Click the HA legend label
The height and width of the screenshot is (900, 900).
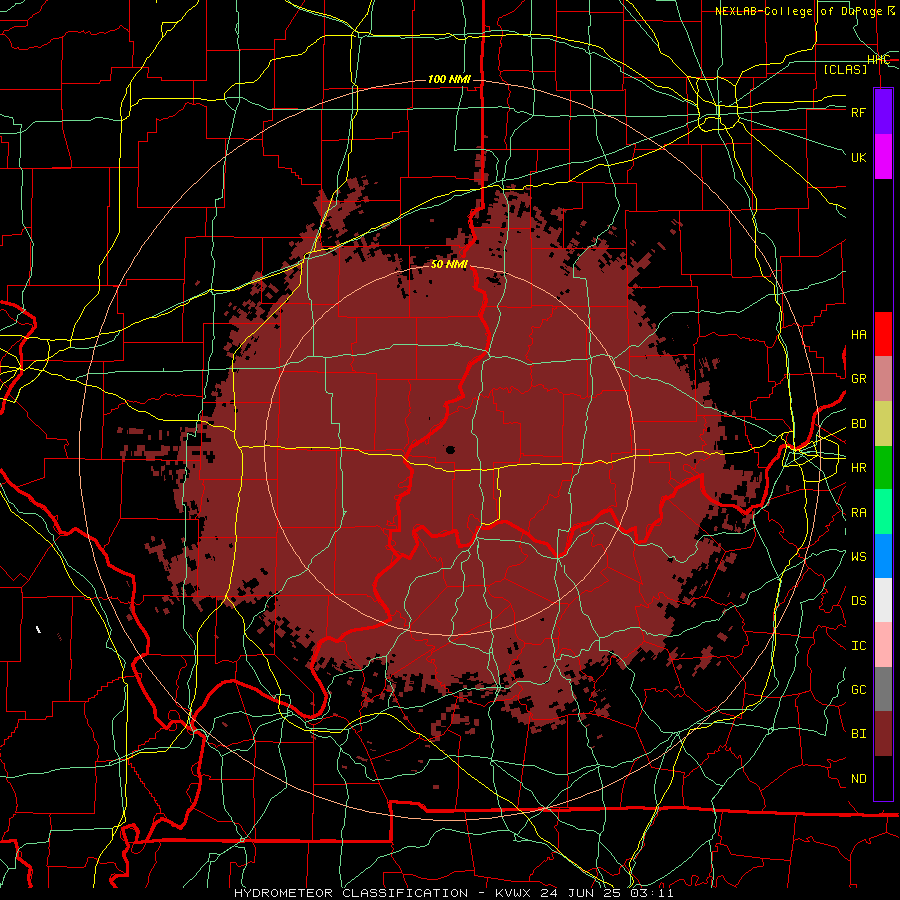pyautogui.click(x=858, y=334)
